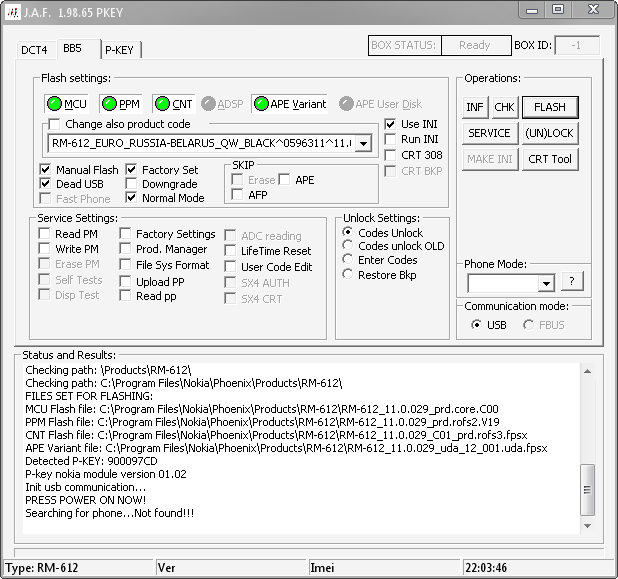Check the User Code Edit checkbox
Screen dimensions: 618x579
point(230,266)
